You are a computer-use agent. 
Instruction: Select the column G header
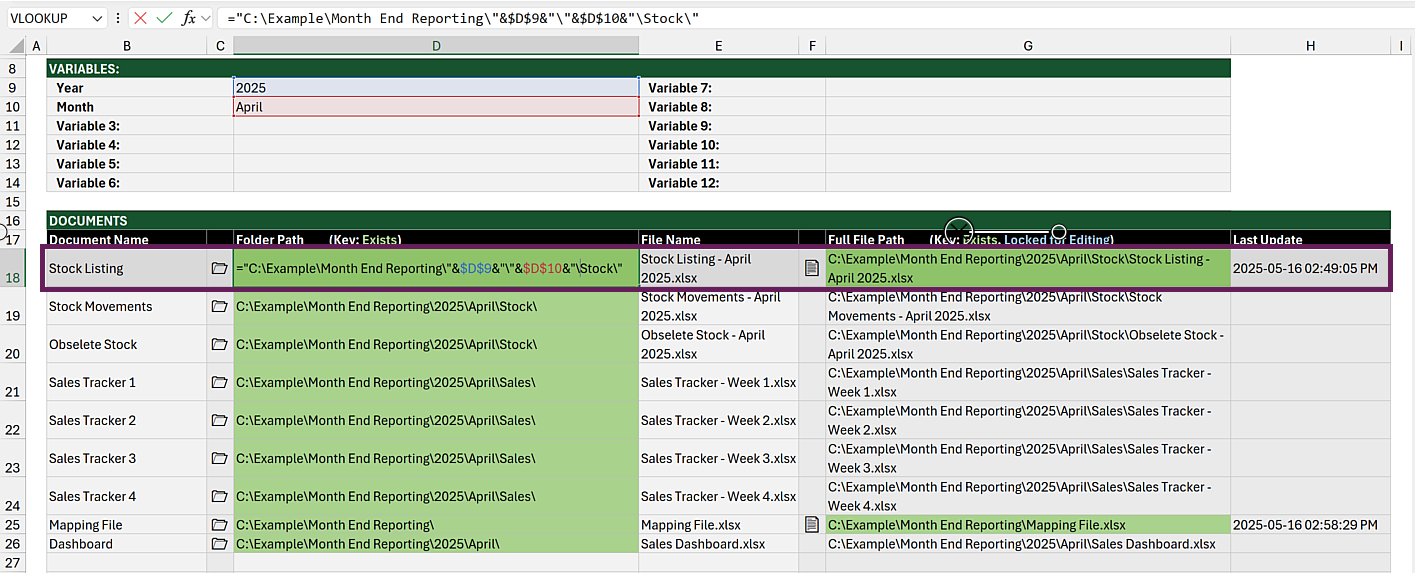[x=1028, y=46]
